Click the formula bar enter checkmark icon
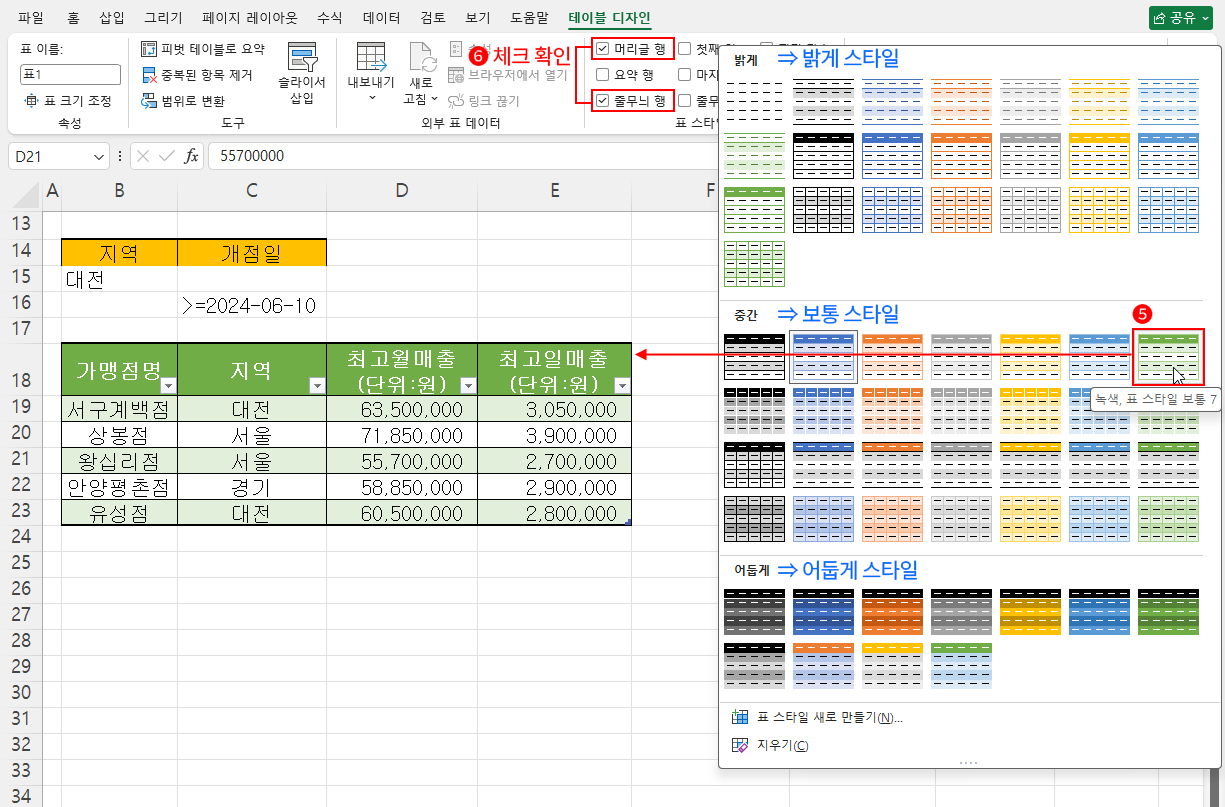Screen dimensions: 1225x807 click(166, 156)
